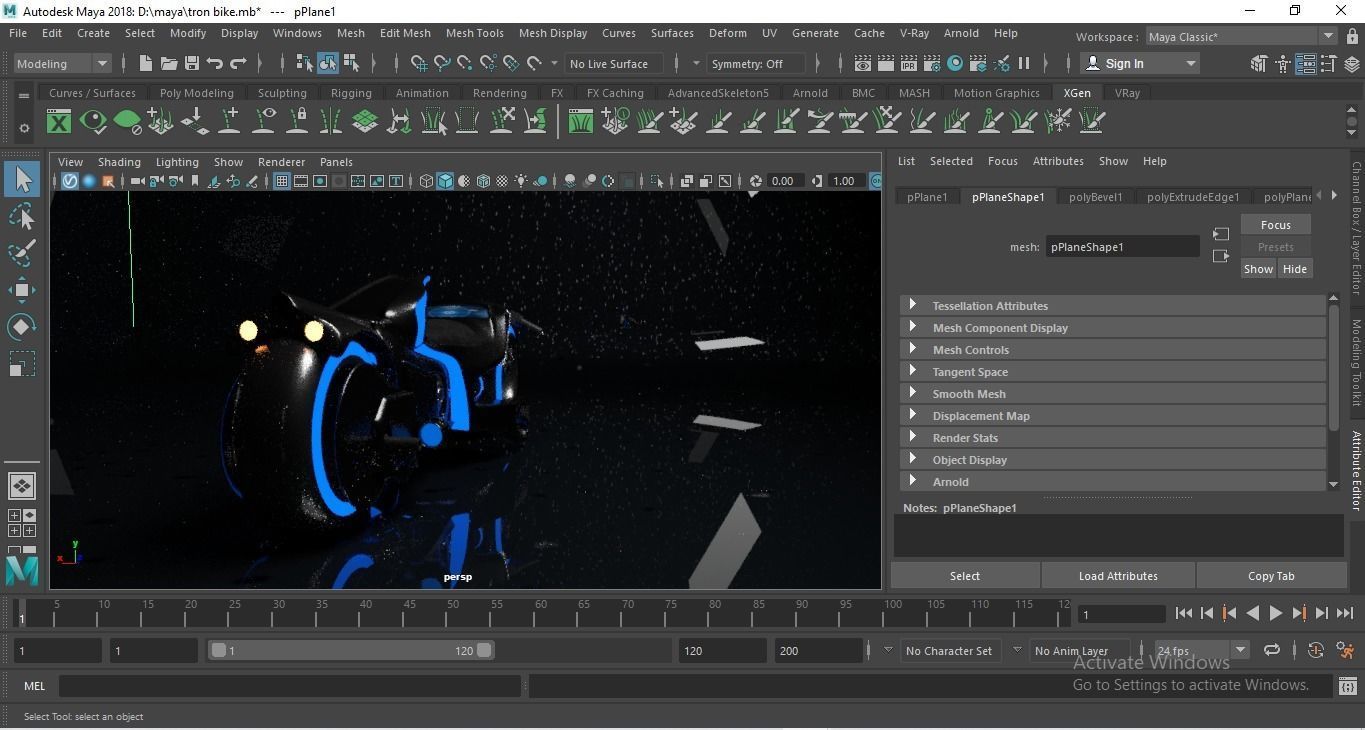Pick the Paint Selection tool

click(x=22, y=253)
